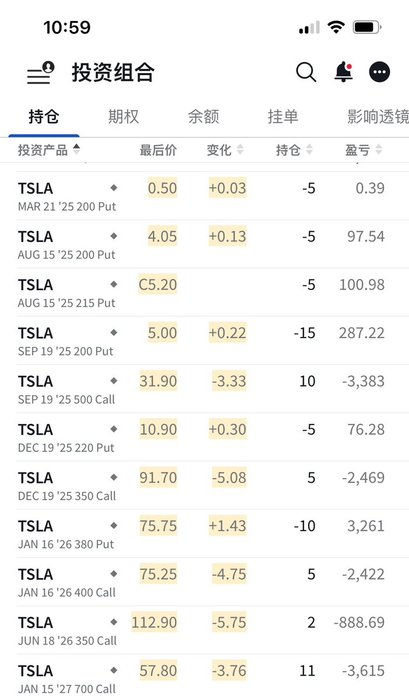
Task: Open notifications bell icon
Action: (x=343, y=72)
